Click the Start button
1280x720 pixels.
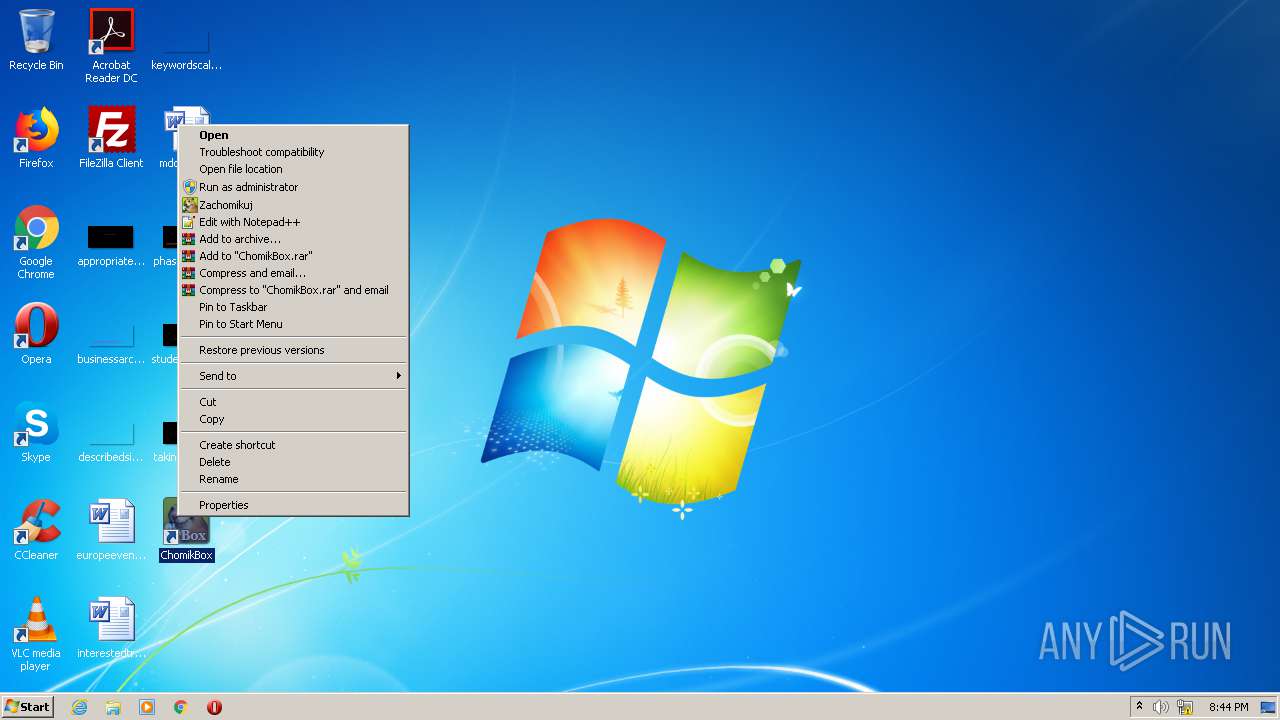tap(28, 706)
